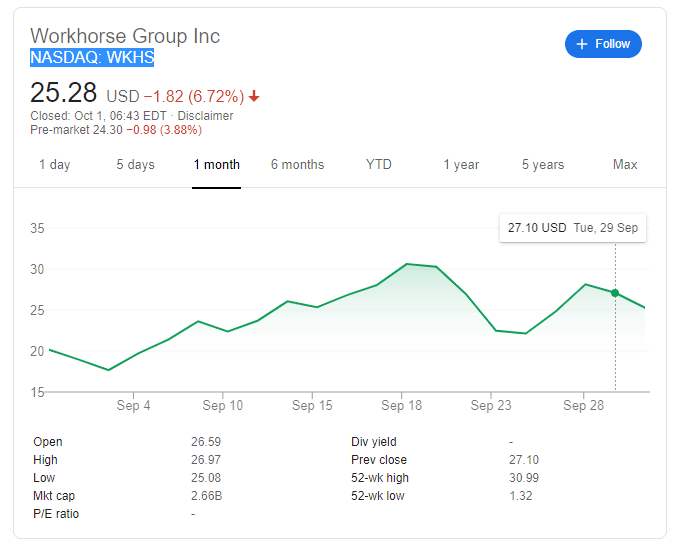
Task: Click the Sep 18 axis label
Action: coord(401,406)
